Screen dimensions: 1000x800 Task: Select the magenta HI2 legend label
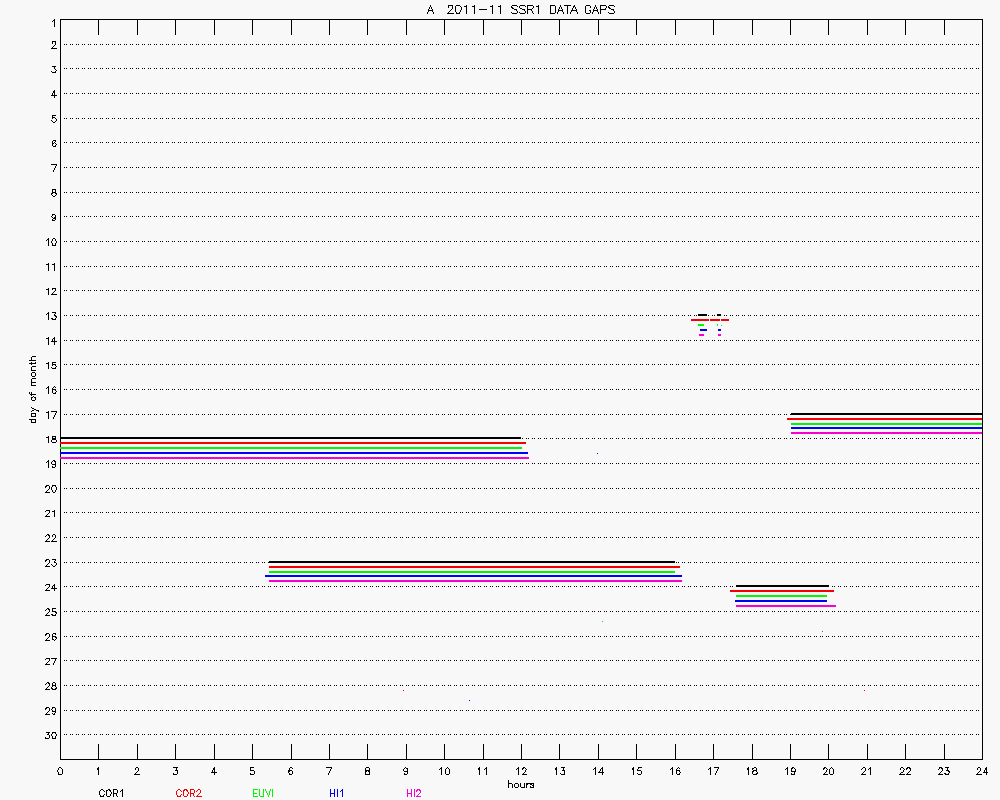[x=414, y=793]
